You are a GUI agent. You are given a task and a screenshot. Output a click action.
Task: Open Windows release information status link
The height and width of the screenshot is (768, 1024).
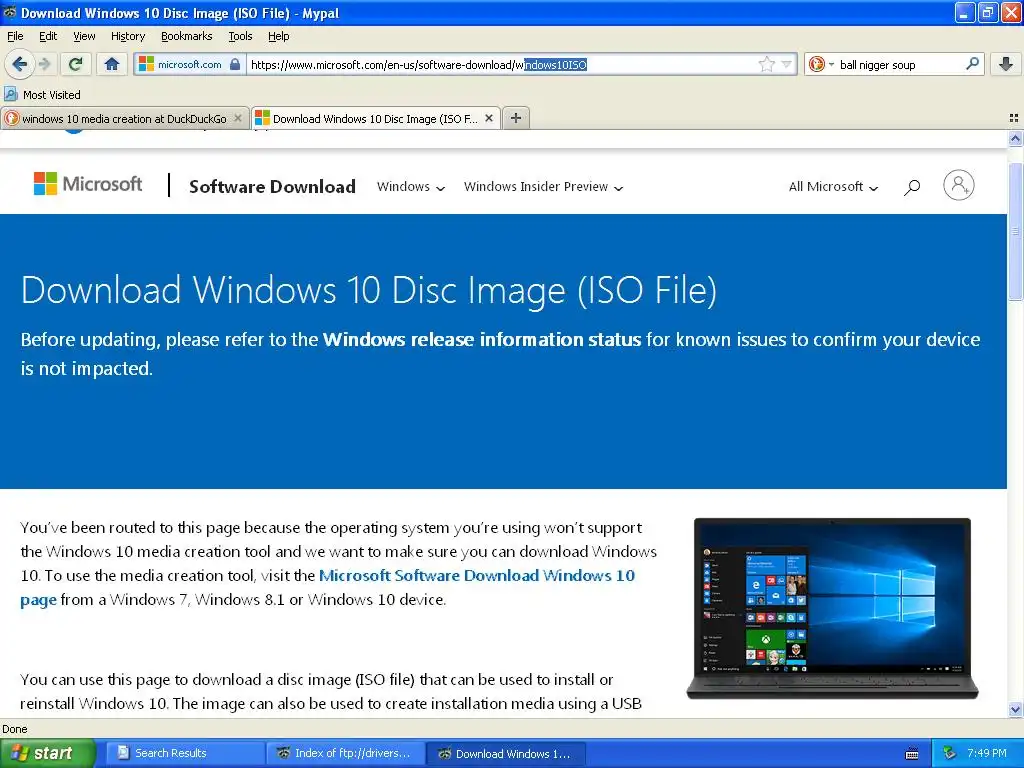(x=482, y=340)
